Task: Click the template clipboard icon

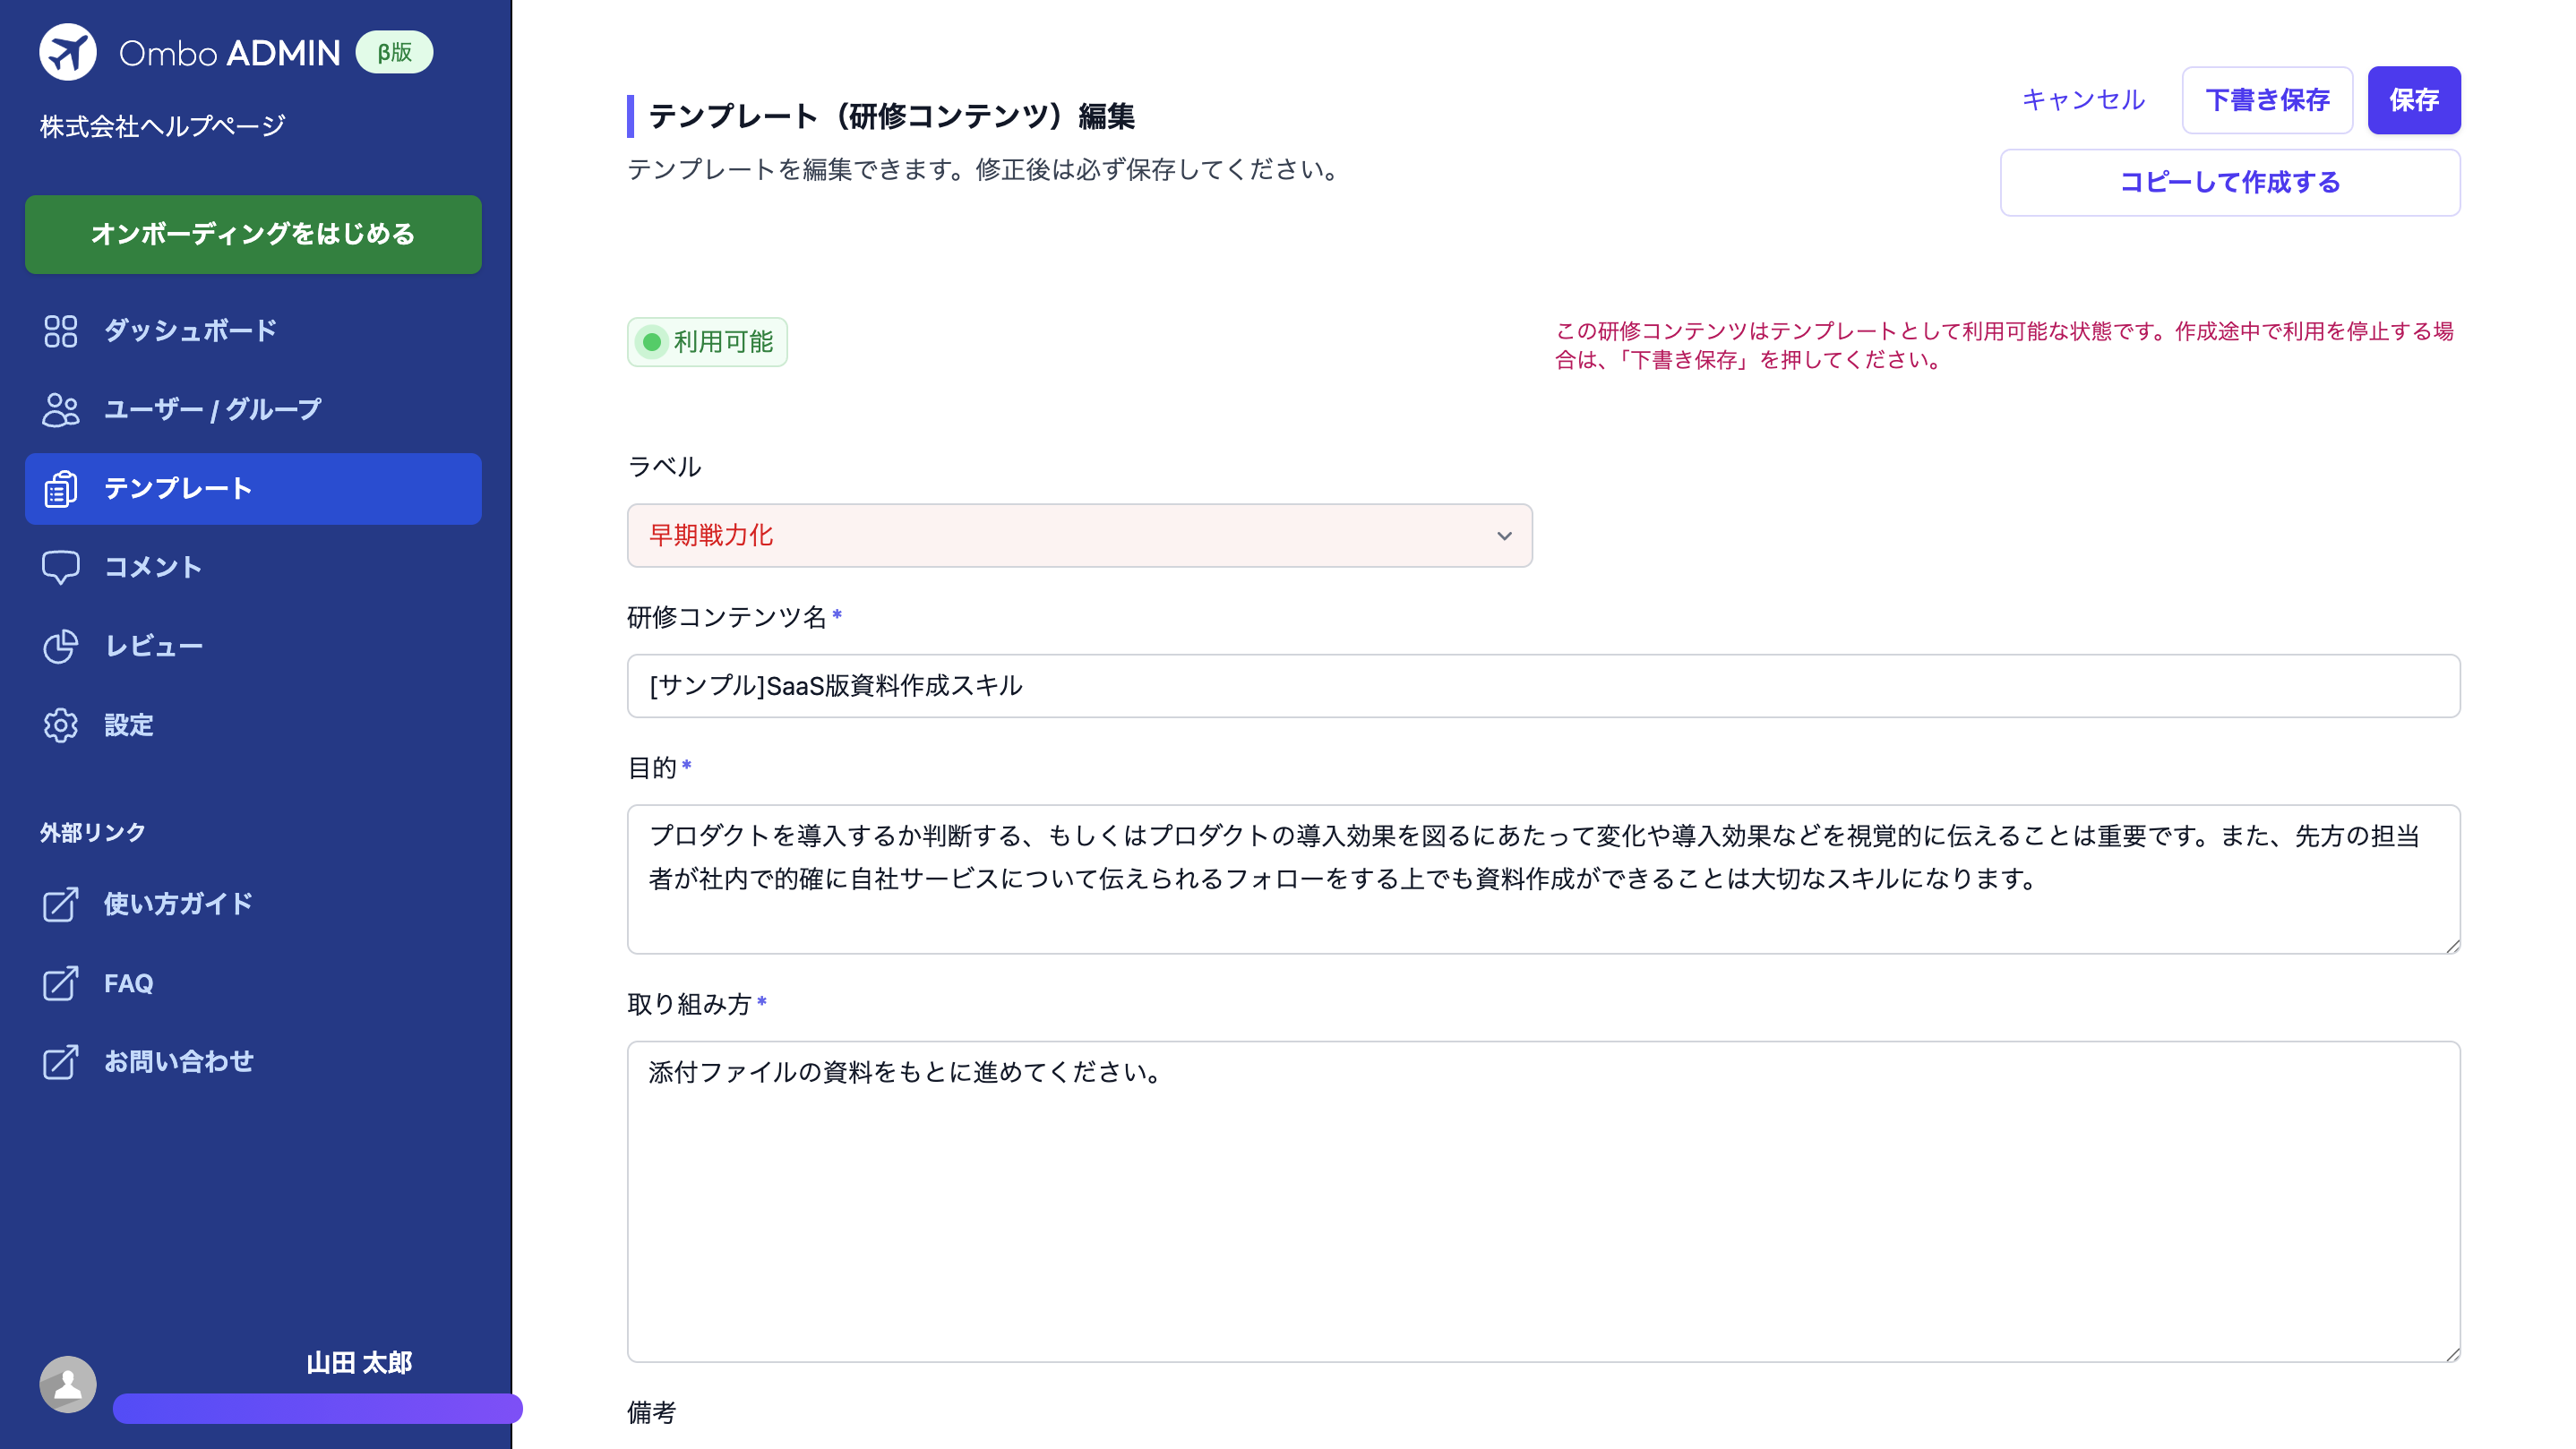Action: pos(60,489)
